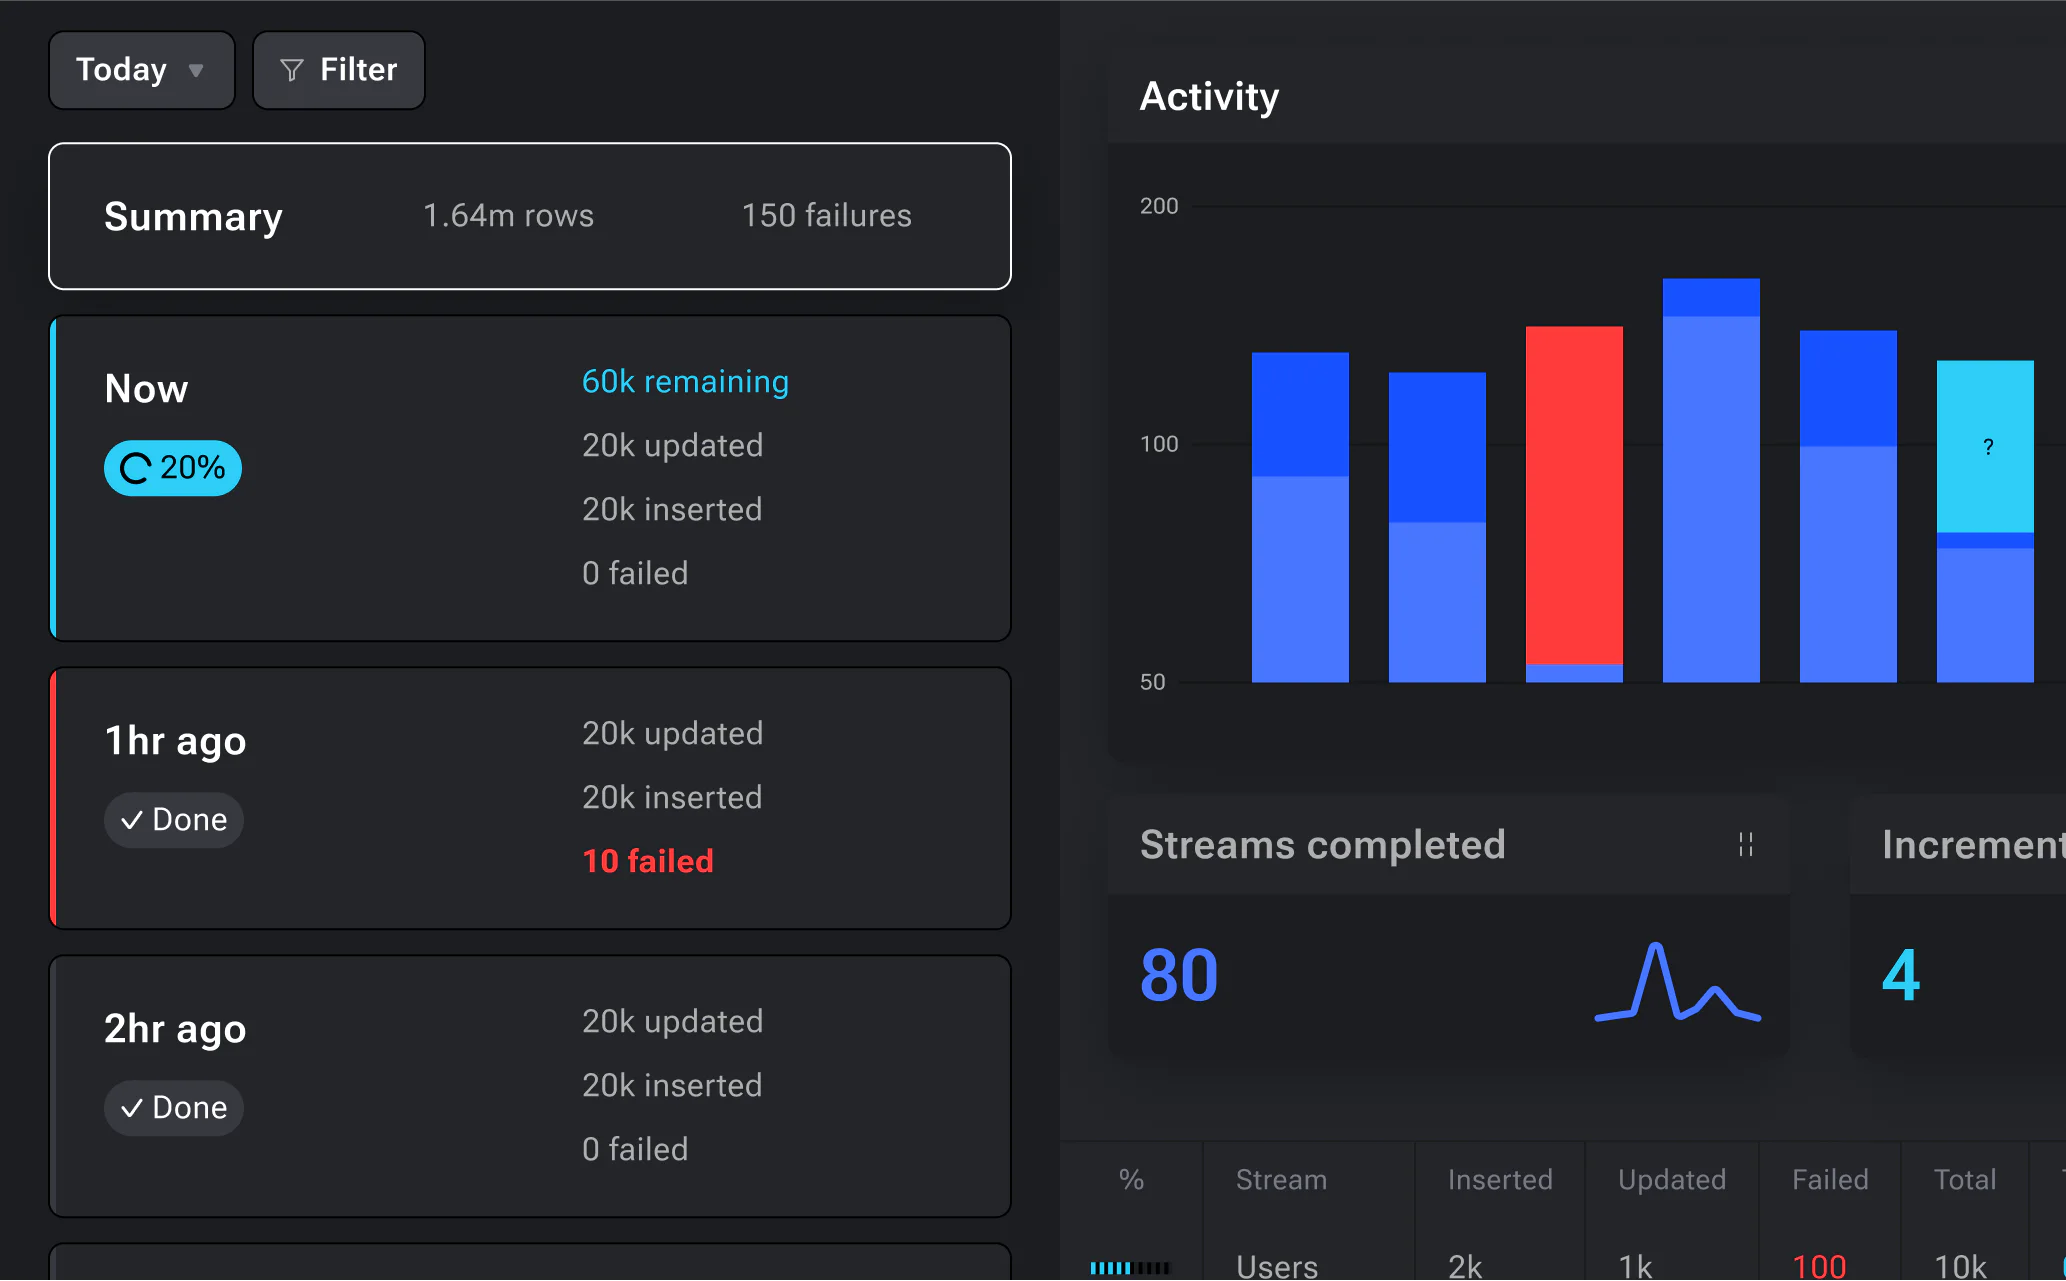Click the 60k remaining link
The width and height of the screenshot is (2066, 1281).
[x=685, y=382]
